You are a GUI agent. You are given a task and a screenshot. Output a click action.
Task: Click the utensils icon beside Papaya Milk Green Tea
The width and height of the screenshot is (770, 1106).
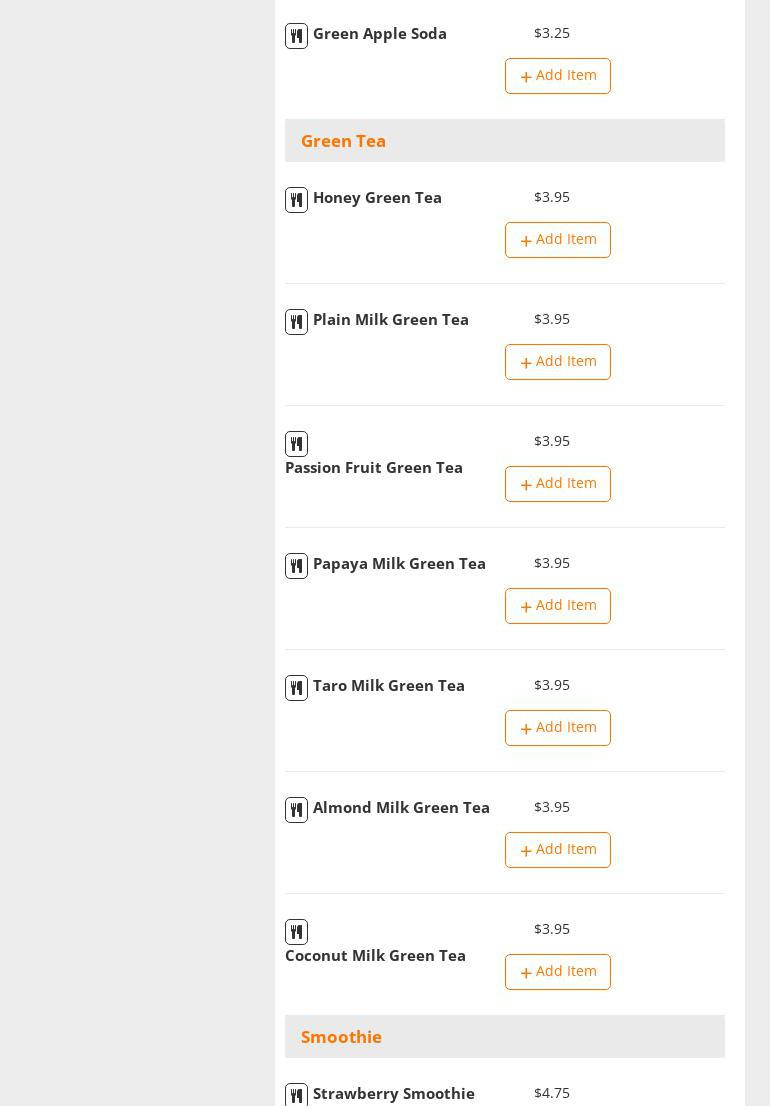[296, 567]
